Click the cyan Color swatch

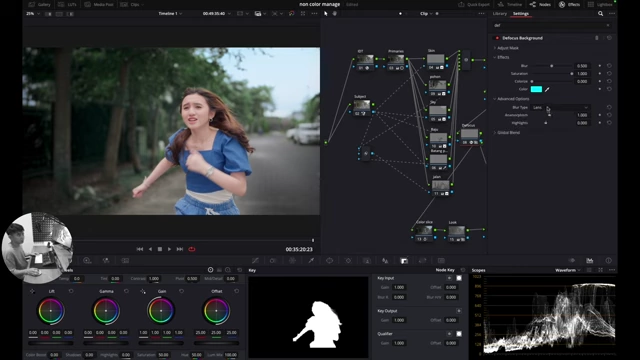[x=536, y=89]
